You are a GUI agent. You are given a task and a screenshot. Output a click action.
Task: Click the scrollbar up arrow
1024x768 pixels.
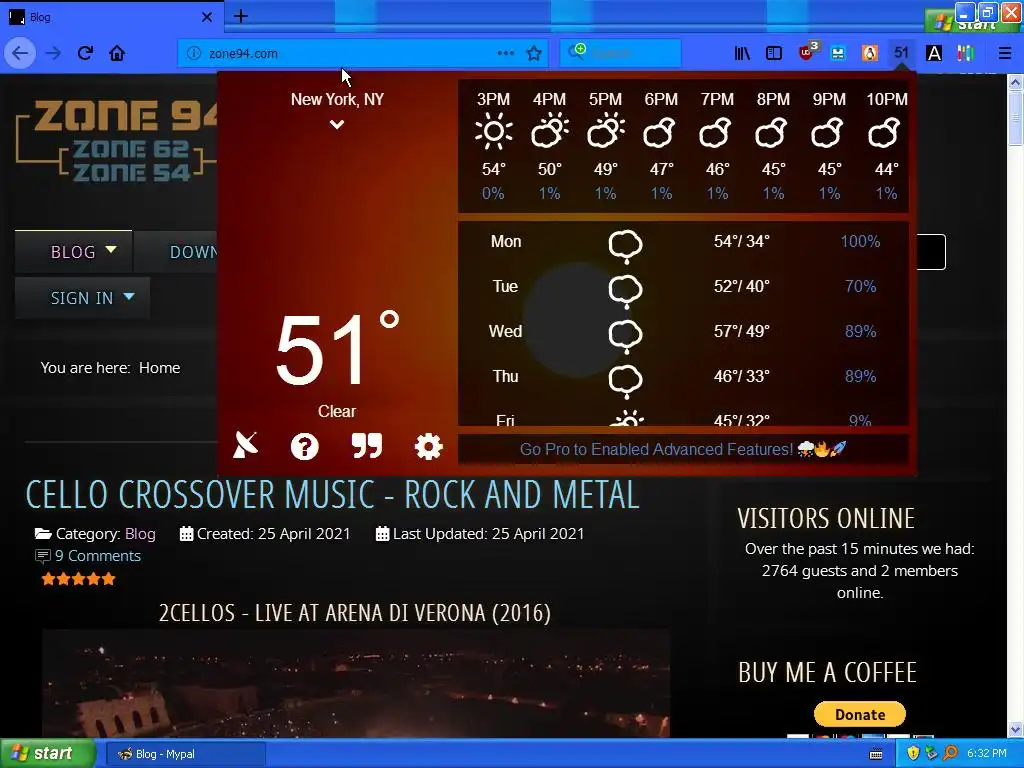click(1015, 82)
